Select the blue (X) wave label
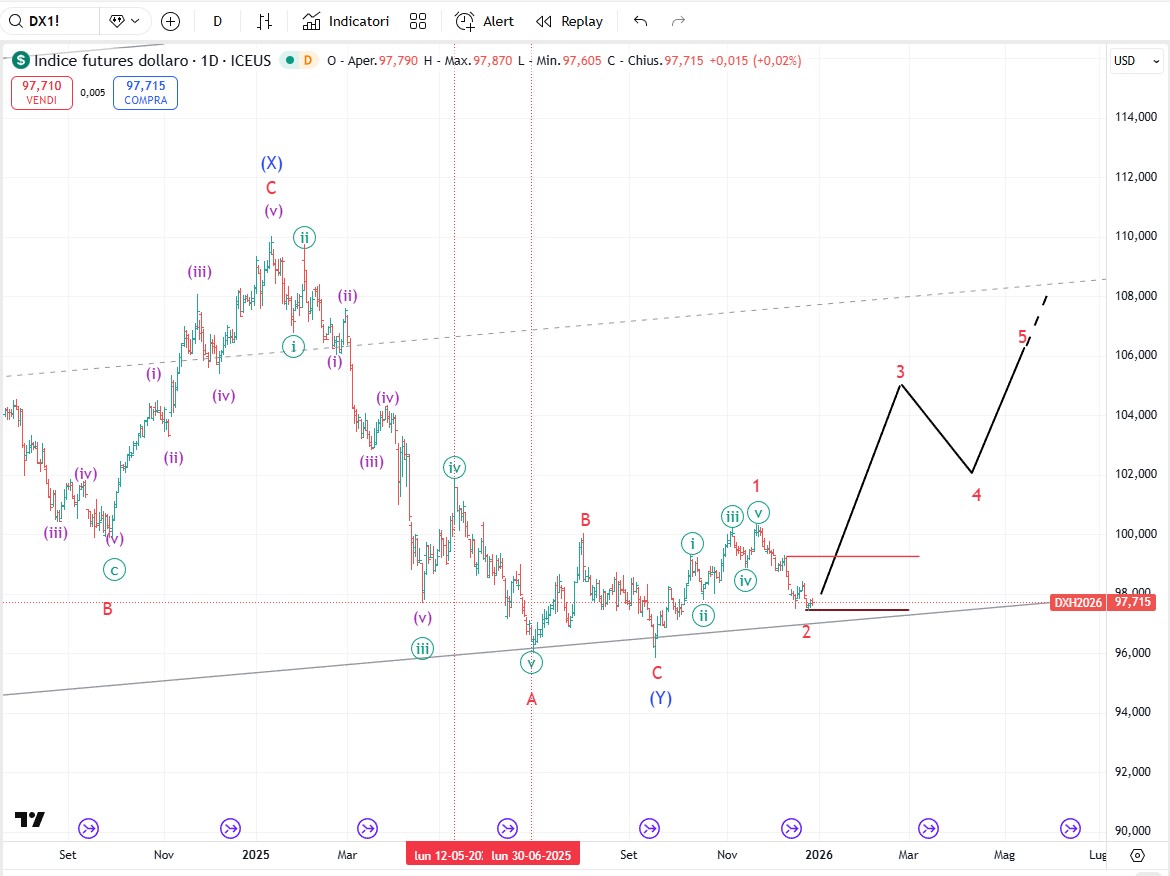This screenshot has height=876, width=1170. pos(272,163)
